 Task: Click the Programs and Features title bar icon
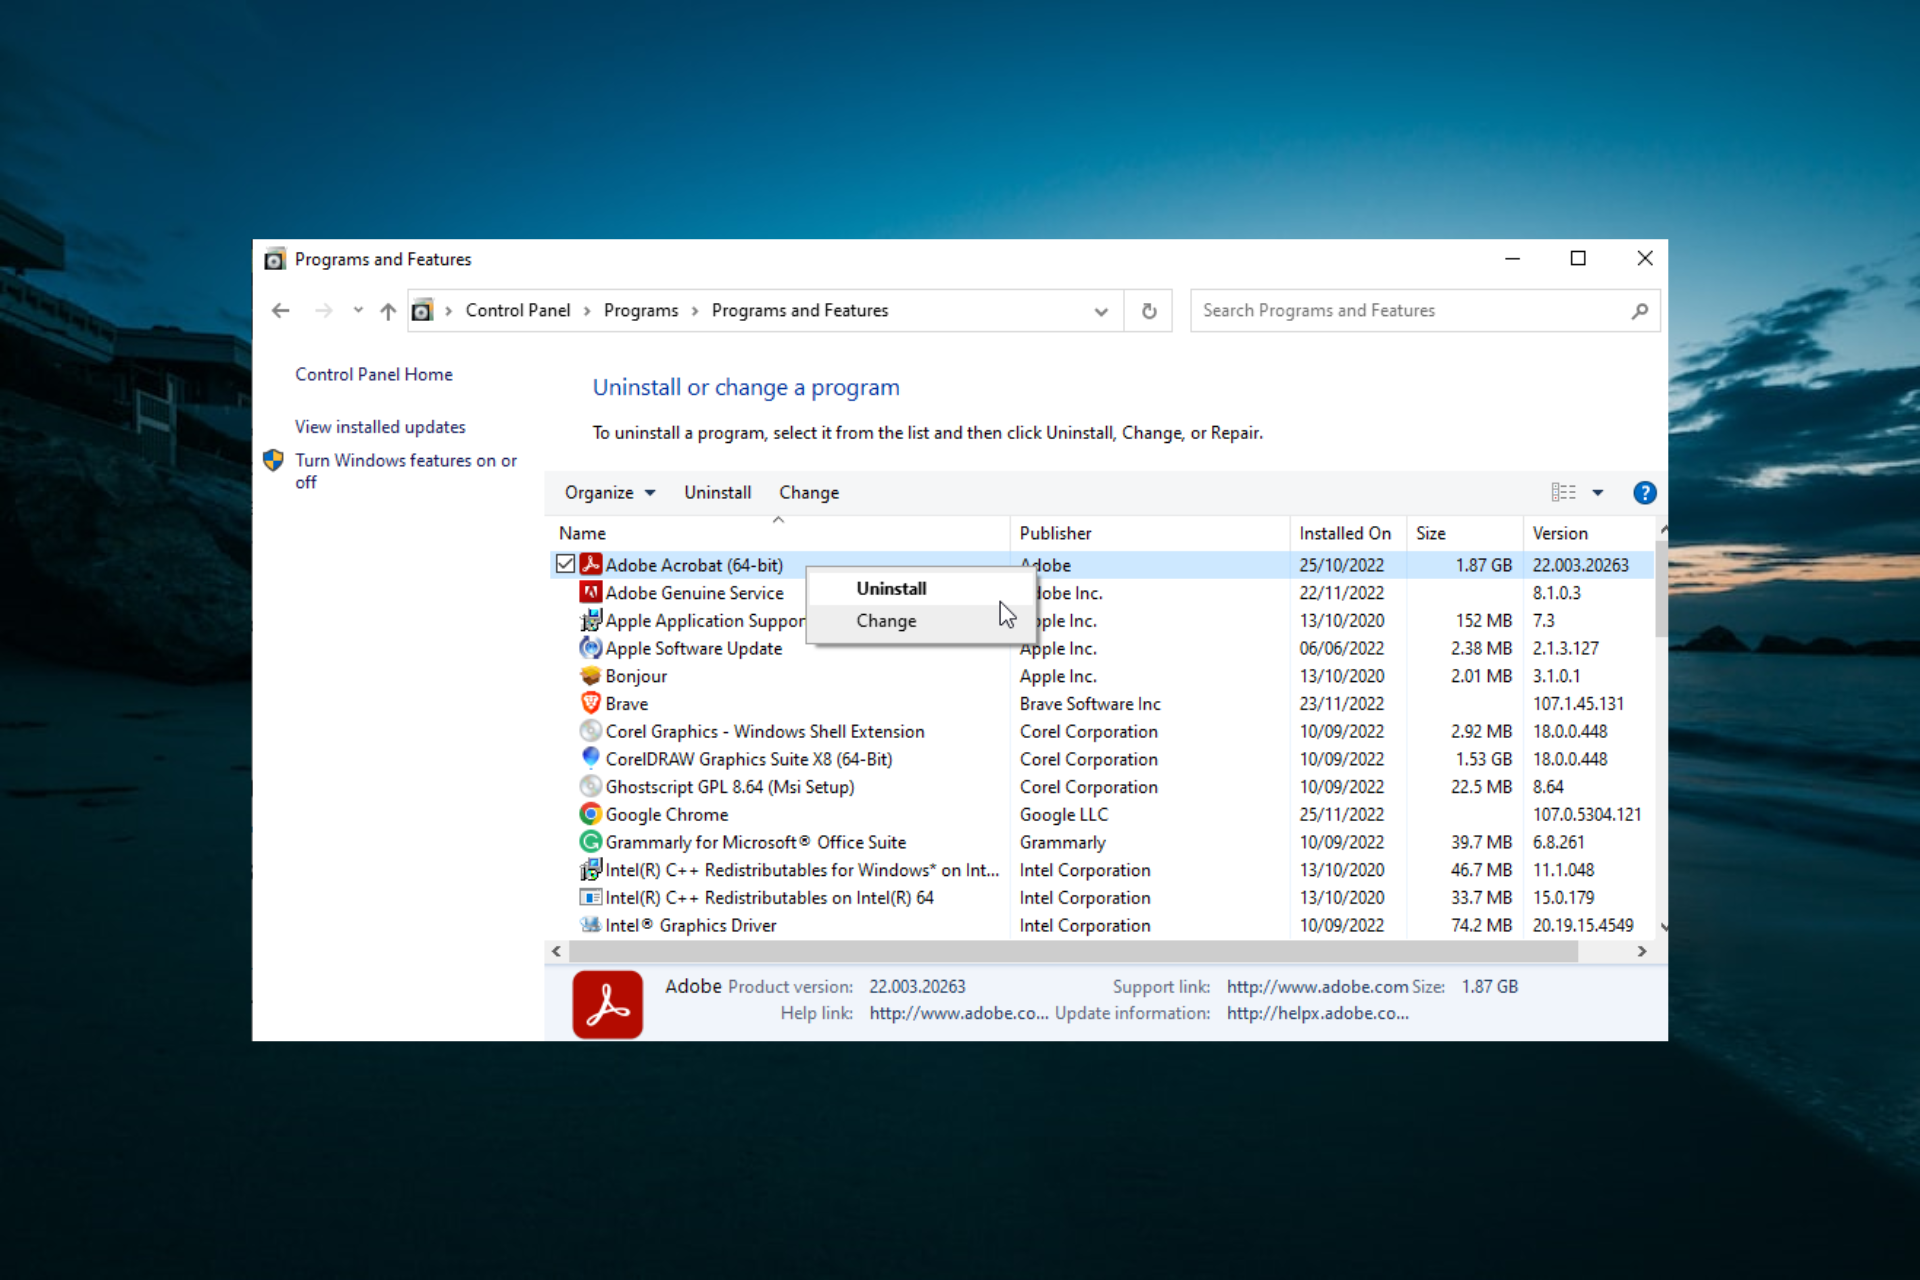[x=274, y=260]
